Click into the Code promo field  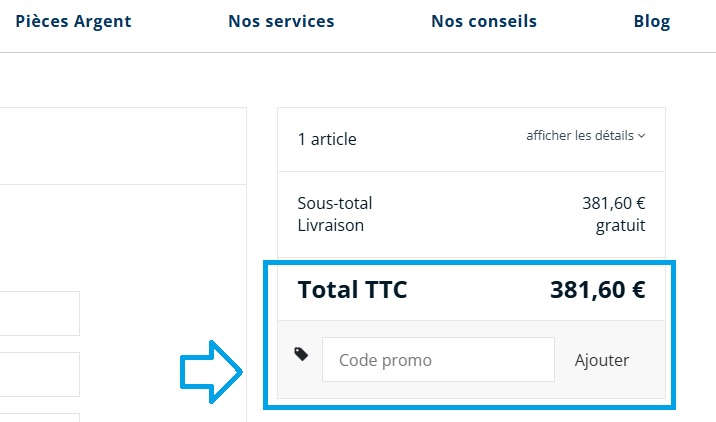click(437, 360)
